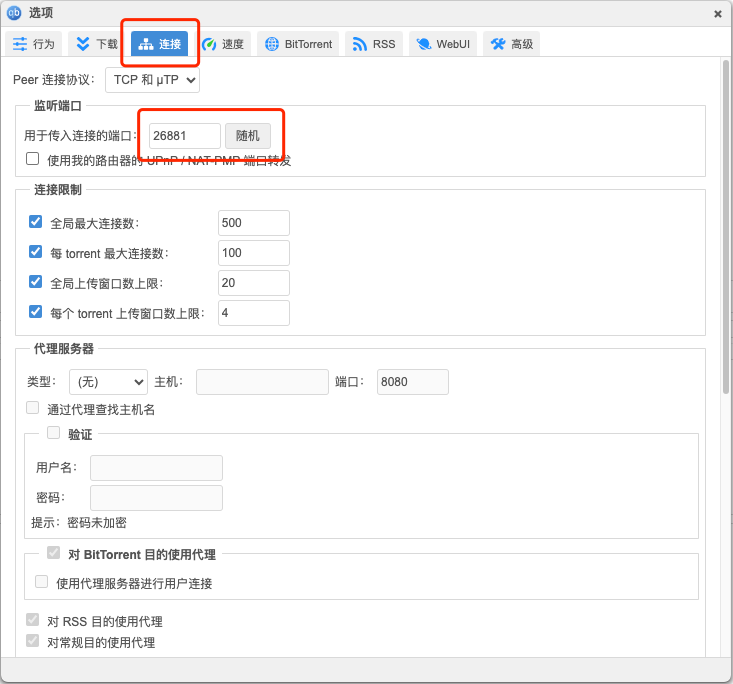Close the 选项 dialog

[717, 14]
